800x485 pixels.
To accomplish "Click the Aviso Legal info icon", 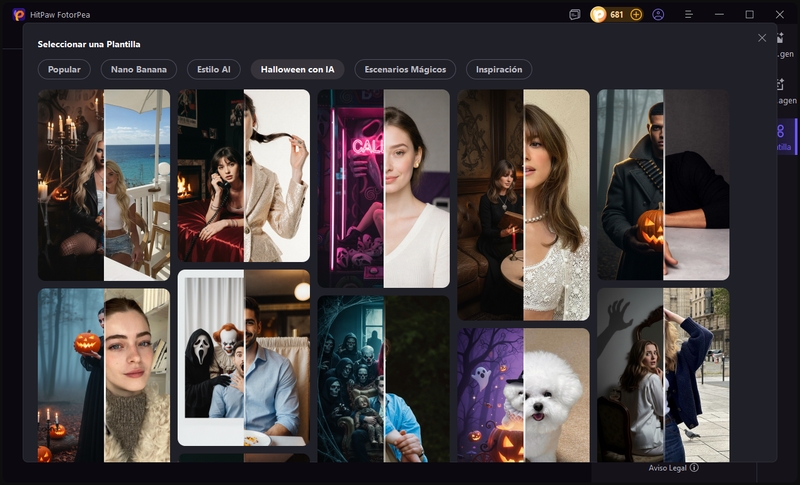I will [x=694, y=467].
